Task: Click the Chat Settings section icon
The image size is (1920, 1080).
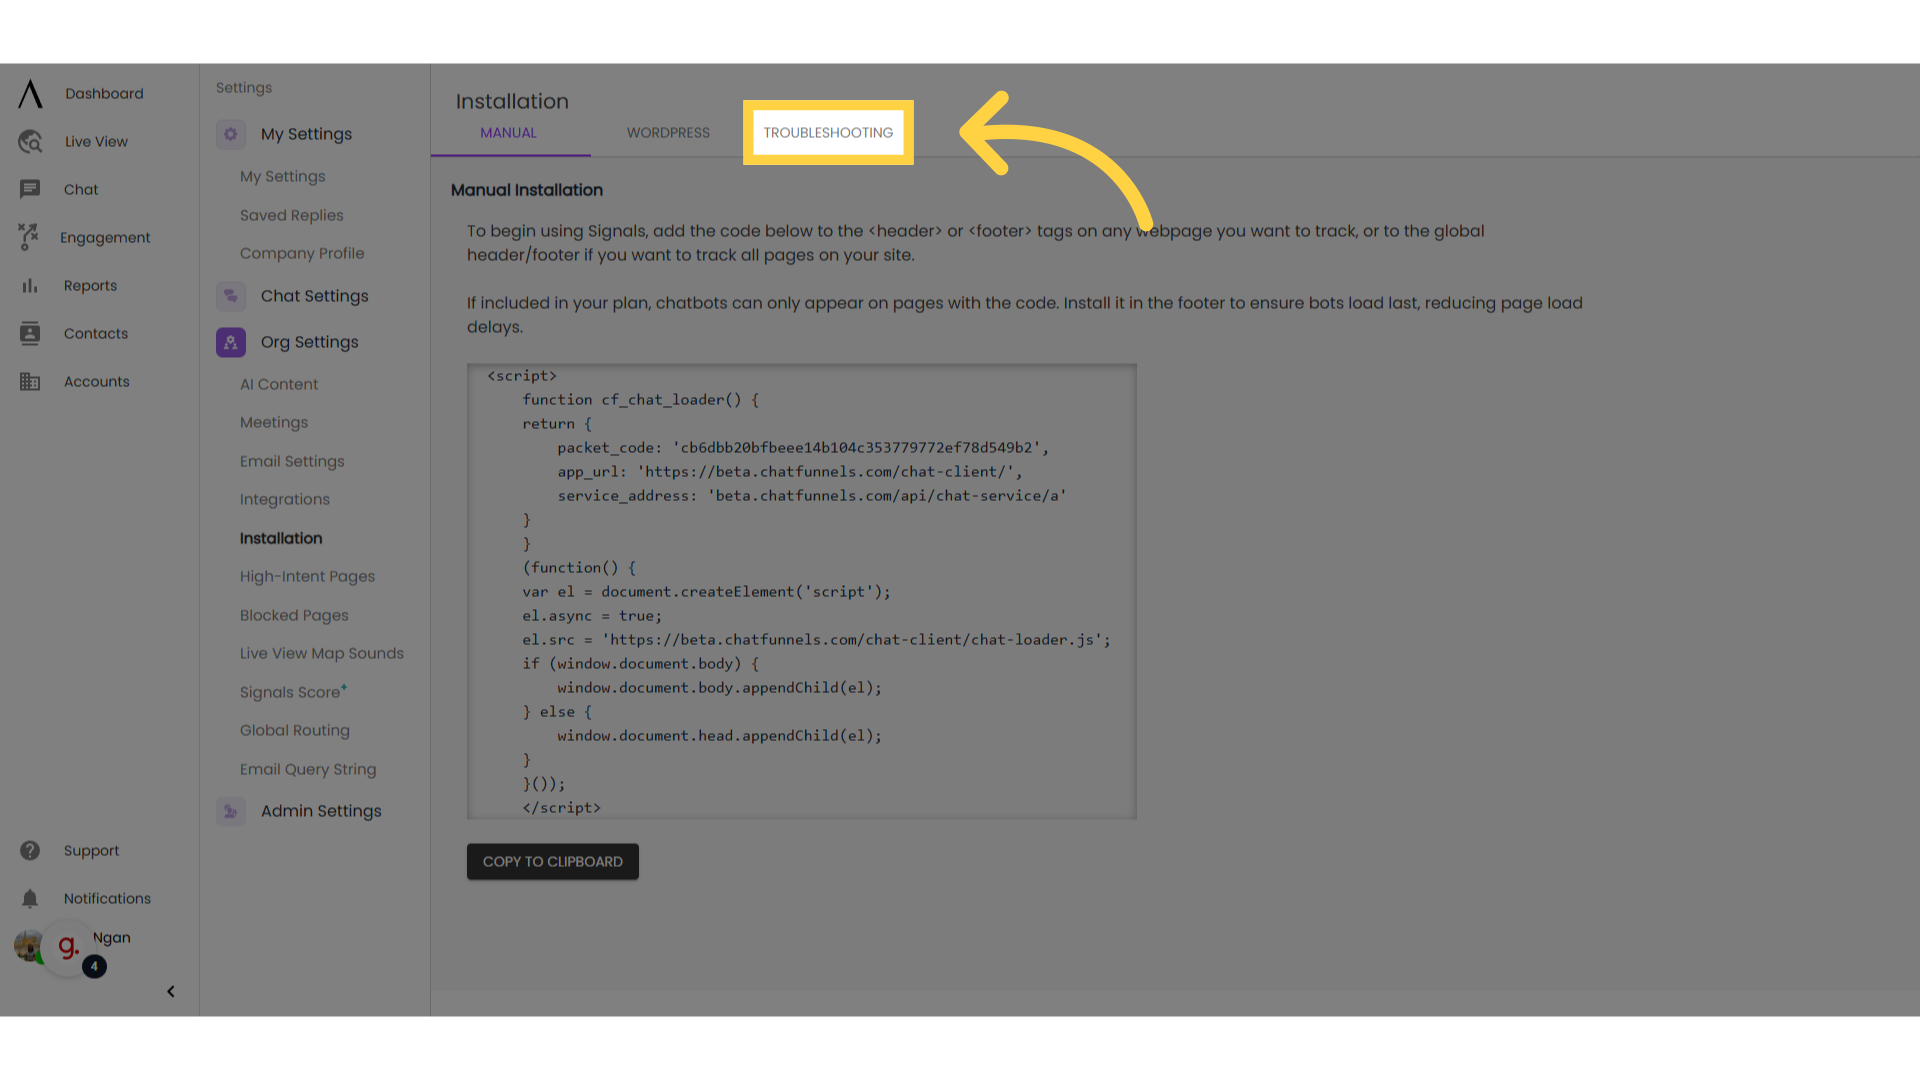Action: tap(231, 296)
